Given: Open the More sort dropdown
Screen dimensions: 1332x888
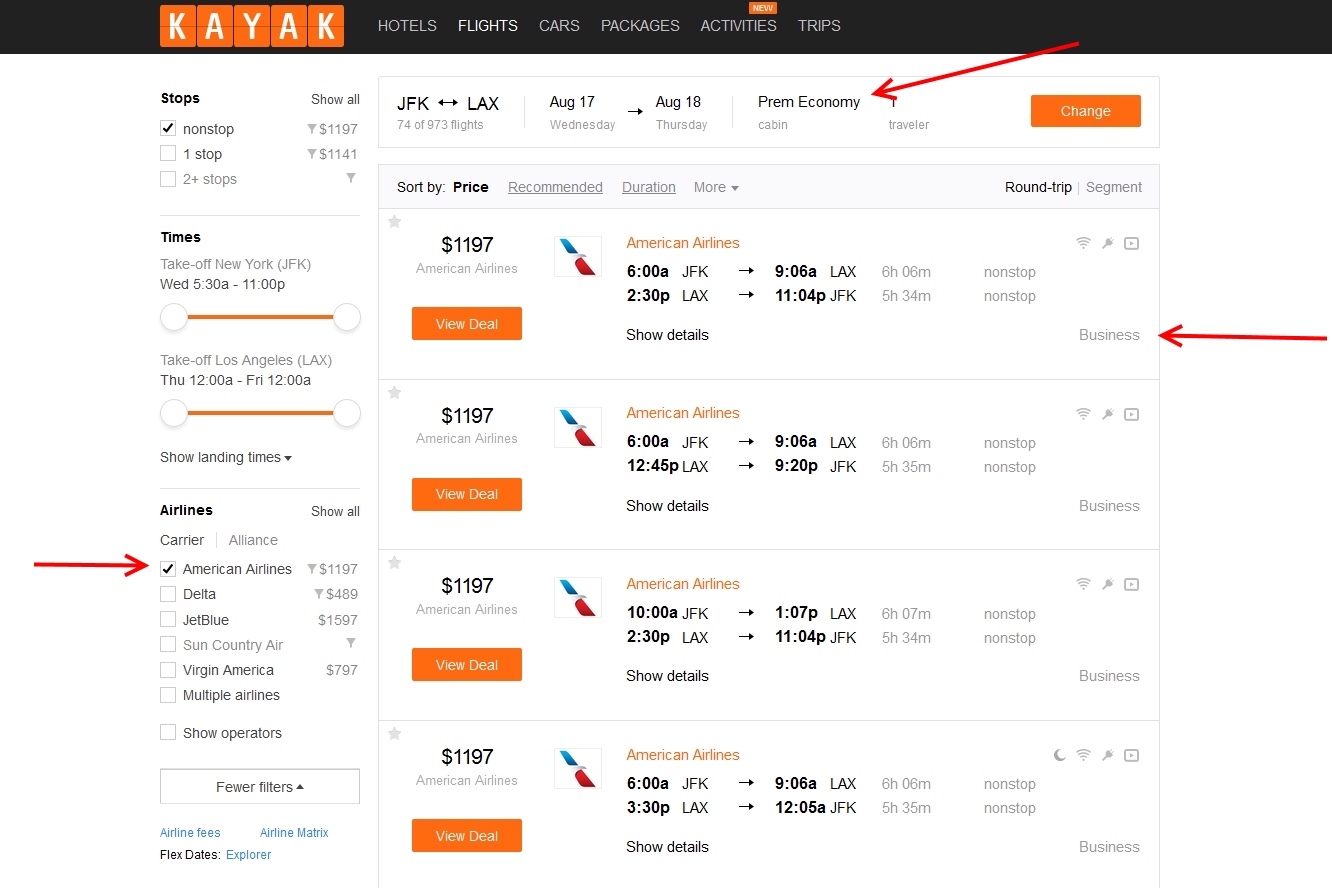Looking at the screenshot, I should coord(715,187).
